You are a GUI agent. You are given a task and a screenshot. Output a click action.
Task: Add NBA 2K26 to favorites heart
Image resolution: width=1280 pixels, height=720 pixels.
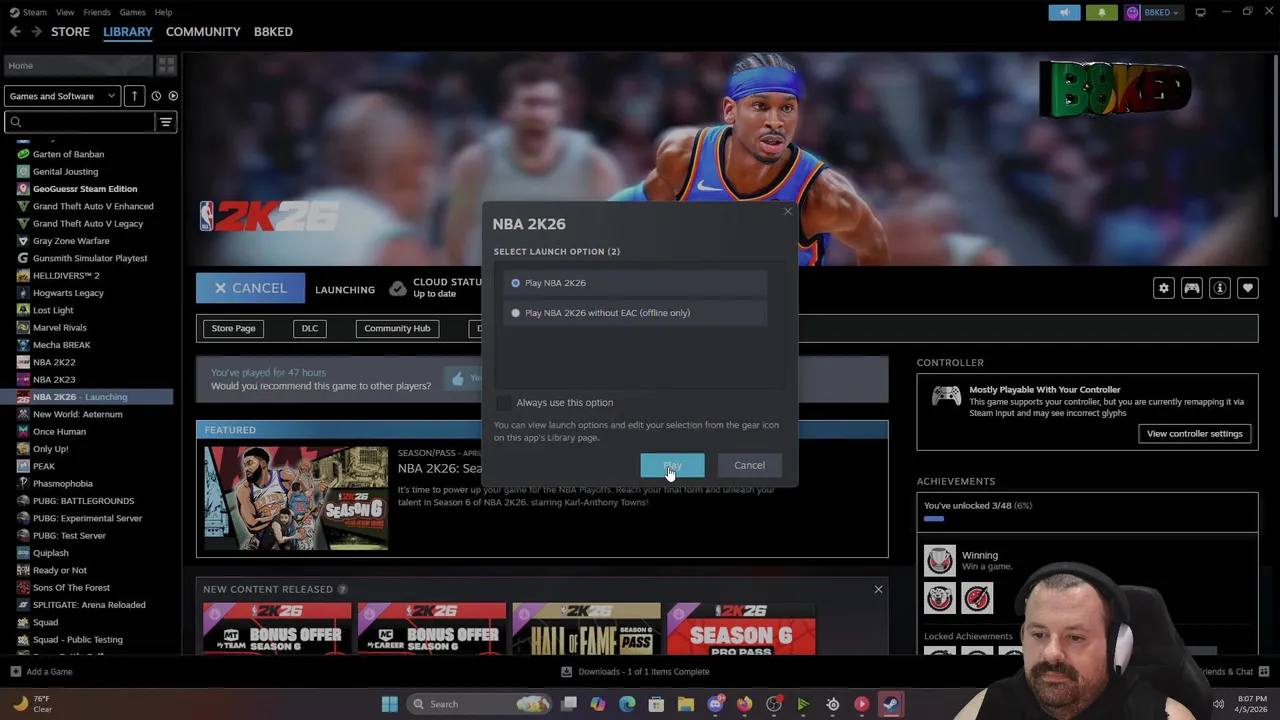tap(1247, 288)
